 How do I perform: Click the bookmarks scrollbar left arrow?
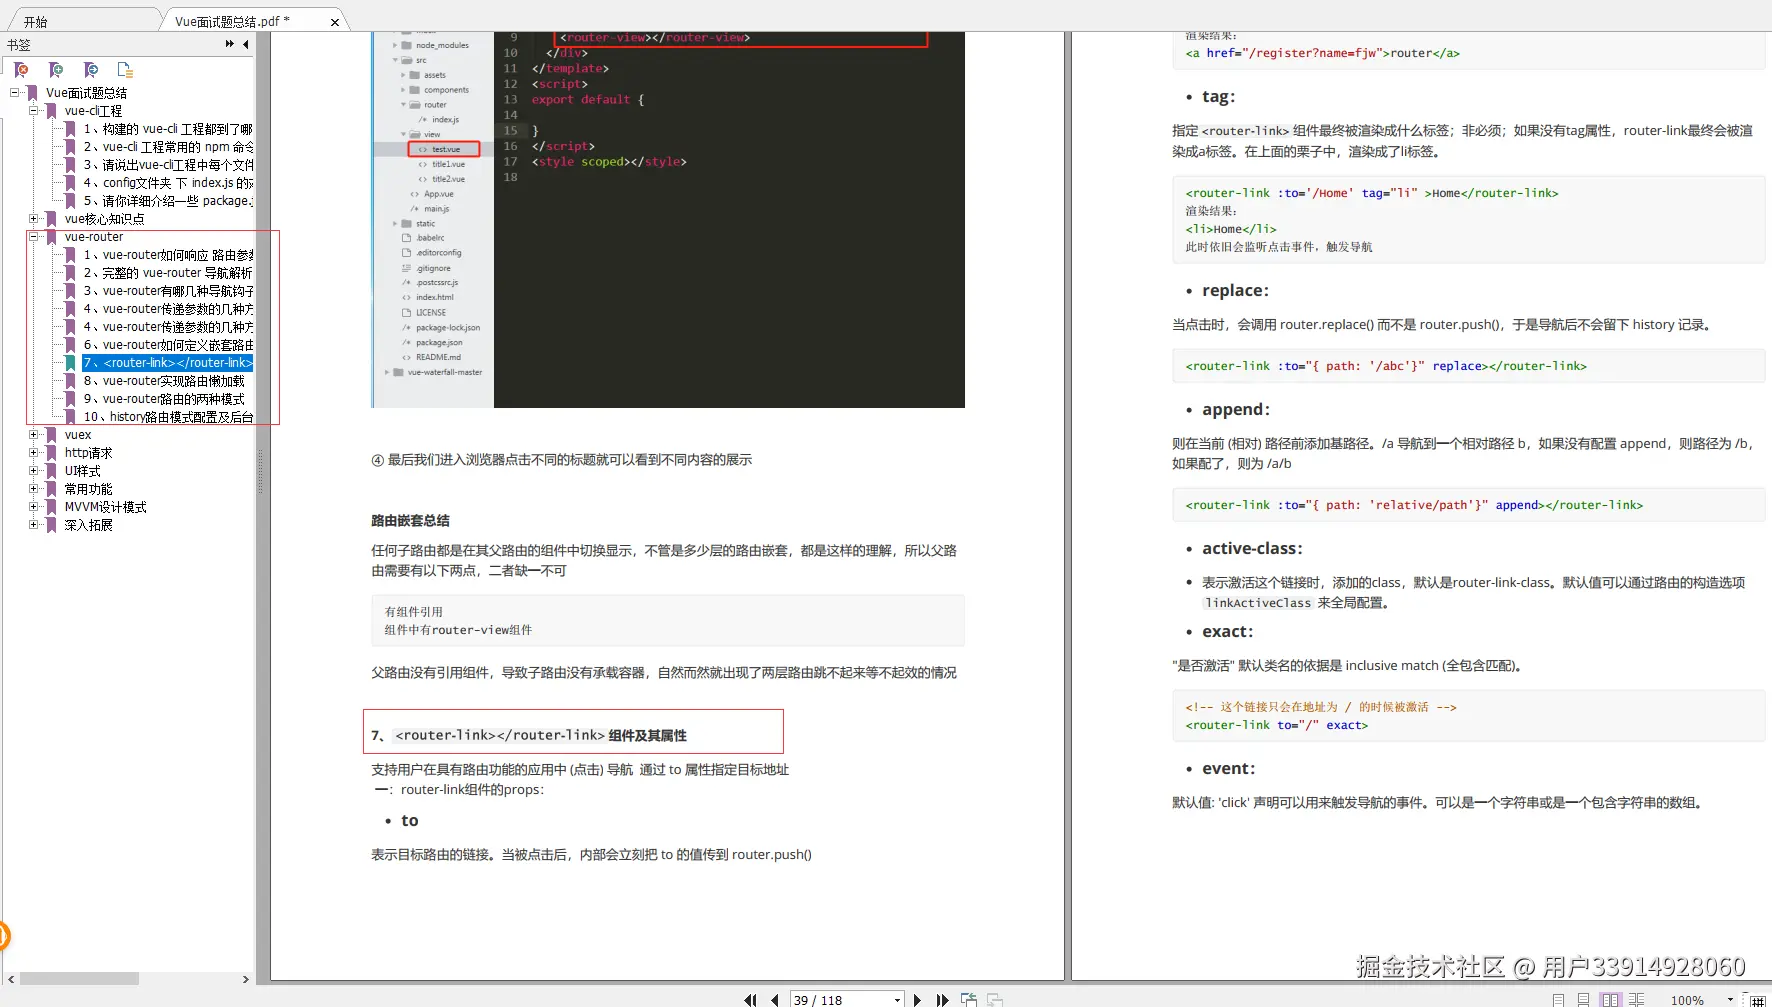11,979
